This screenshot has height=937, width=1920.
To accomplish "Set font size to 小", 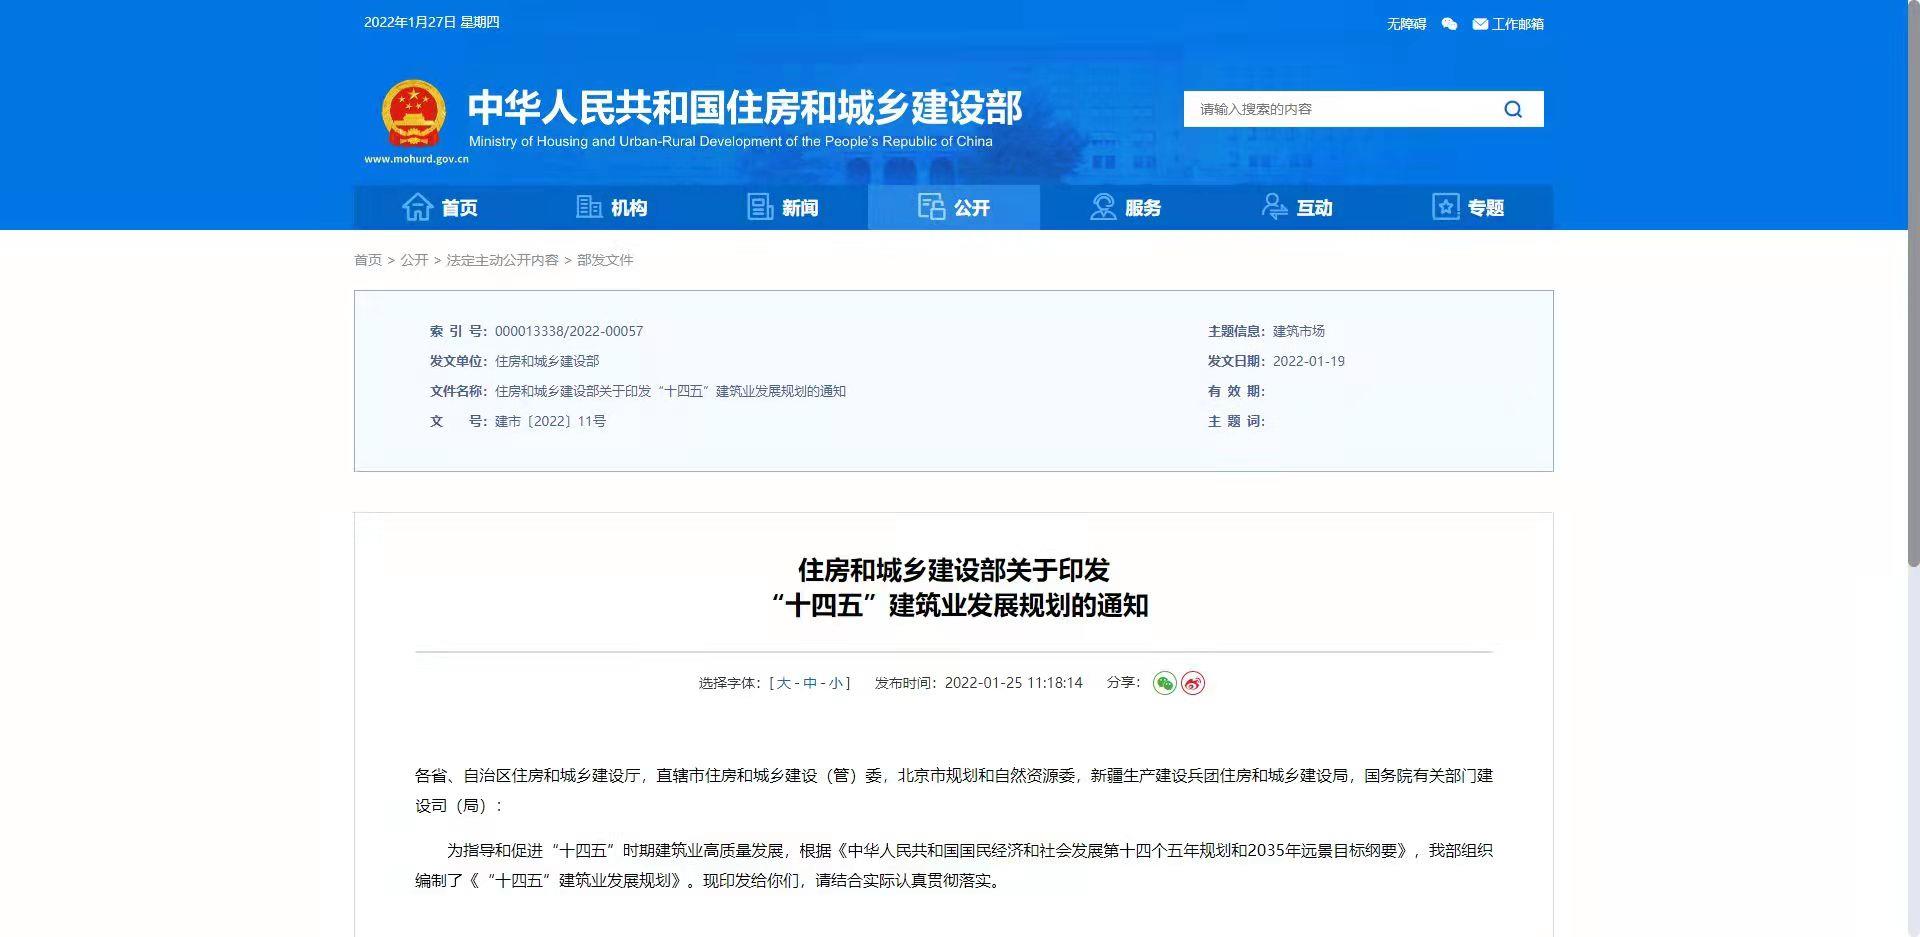I will click(835, 683).
